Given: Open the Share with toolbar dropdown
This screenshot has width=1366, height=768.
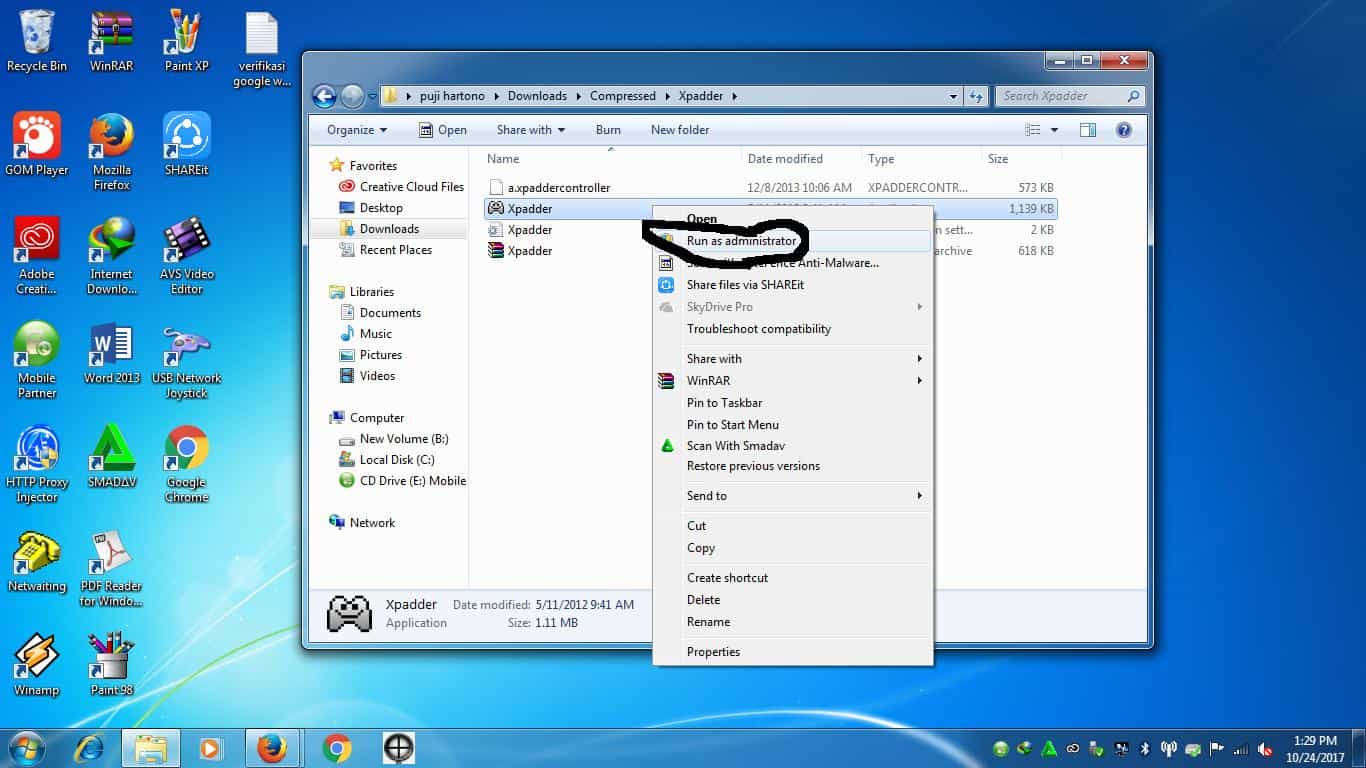Looking at the screenshot, I should tap(531, 130).
